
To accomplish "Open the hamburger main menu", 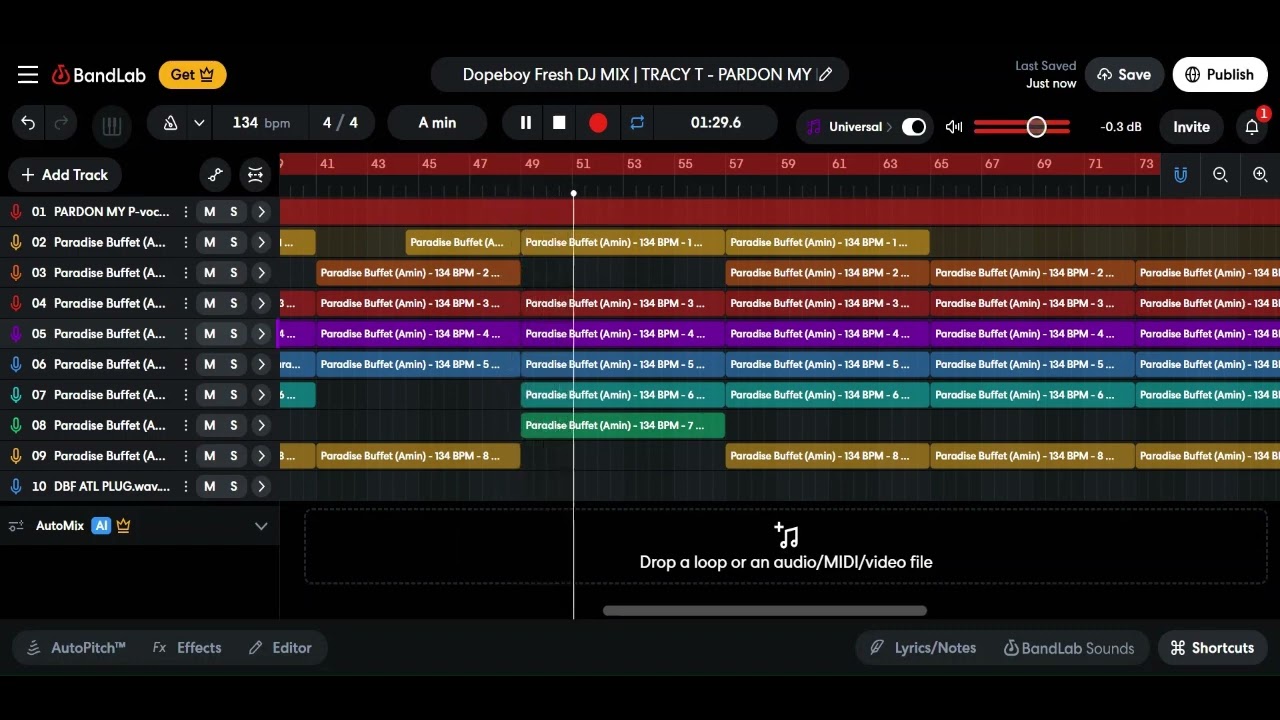I will tap(28, 74).
